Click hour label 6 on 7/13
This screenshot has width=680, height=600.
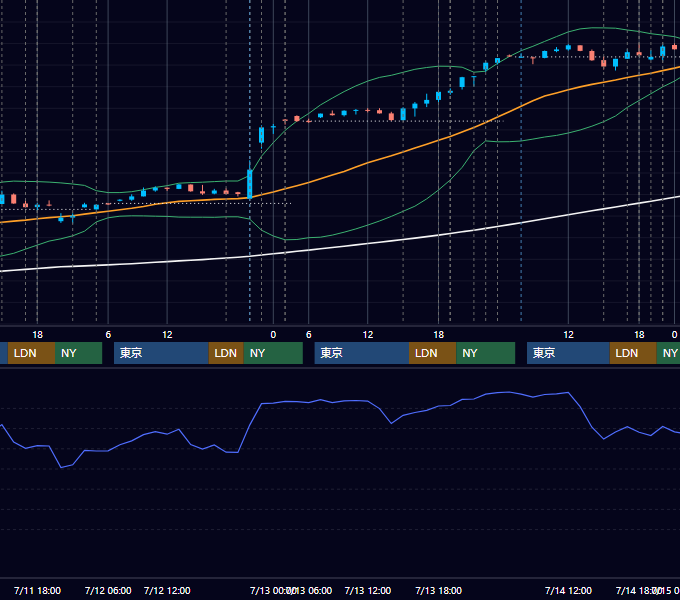pyautogui.click(x=308, y=335)
